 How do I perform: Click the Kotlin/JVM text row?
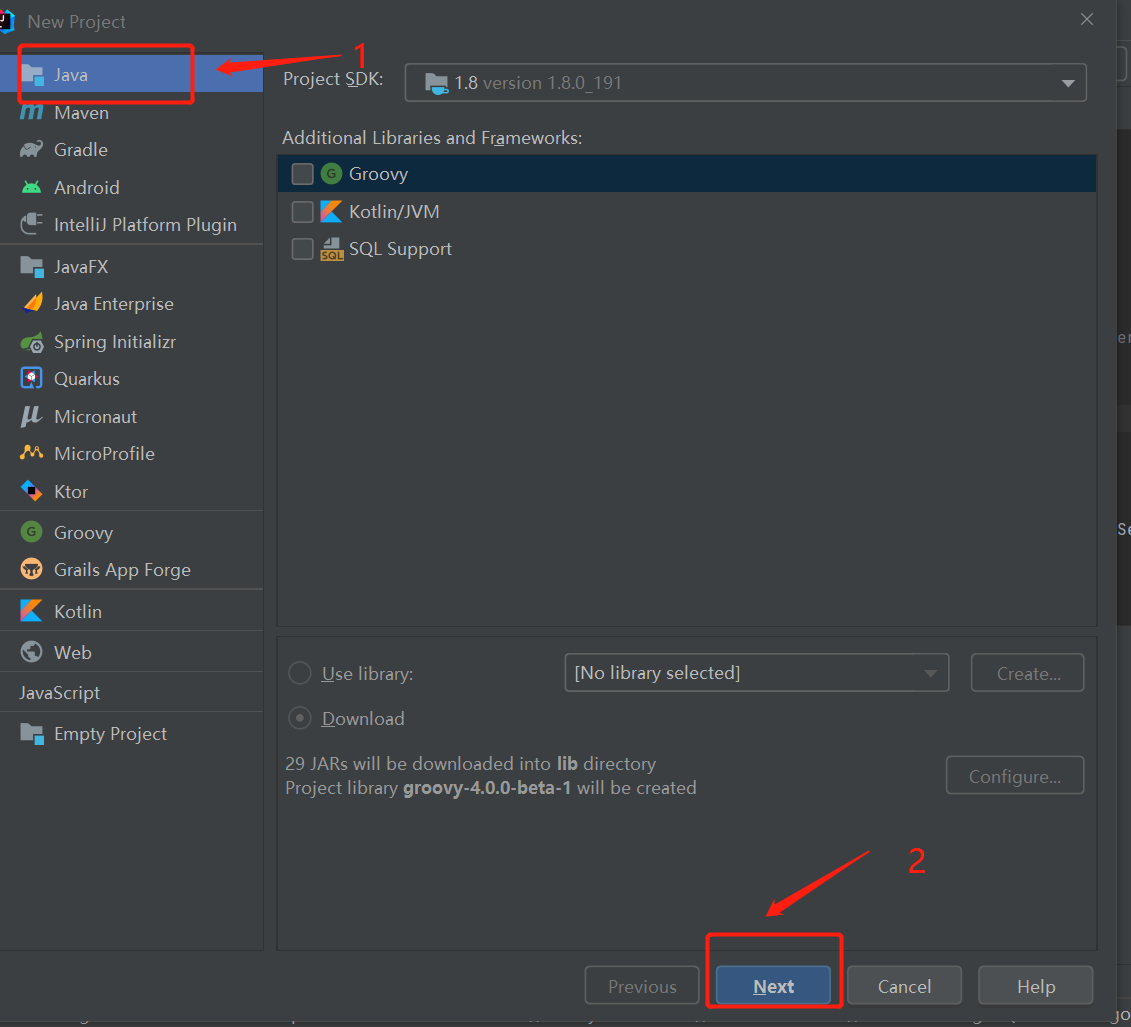[687, 211]
